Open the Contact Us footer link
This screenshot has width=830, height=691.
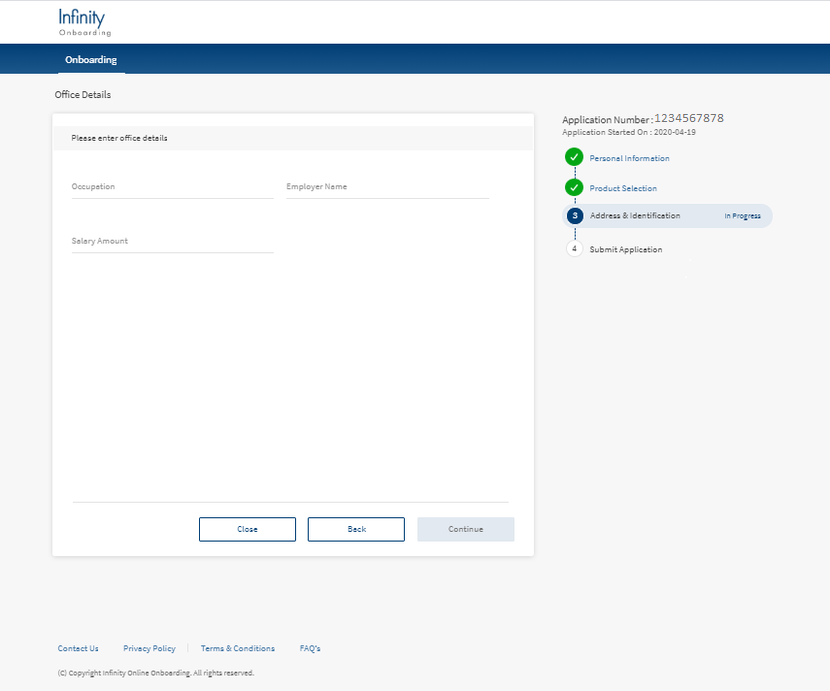(78, 648)
